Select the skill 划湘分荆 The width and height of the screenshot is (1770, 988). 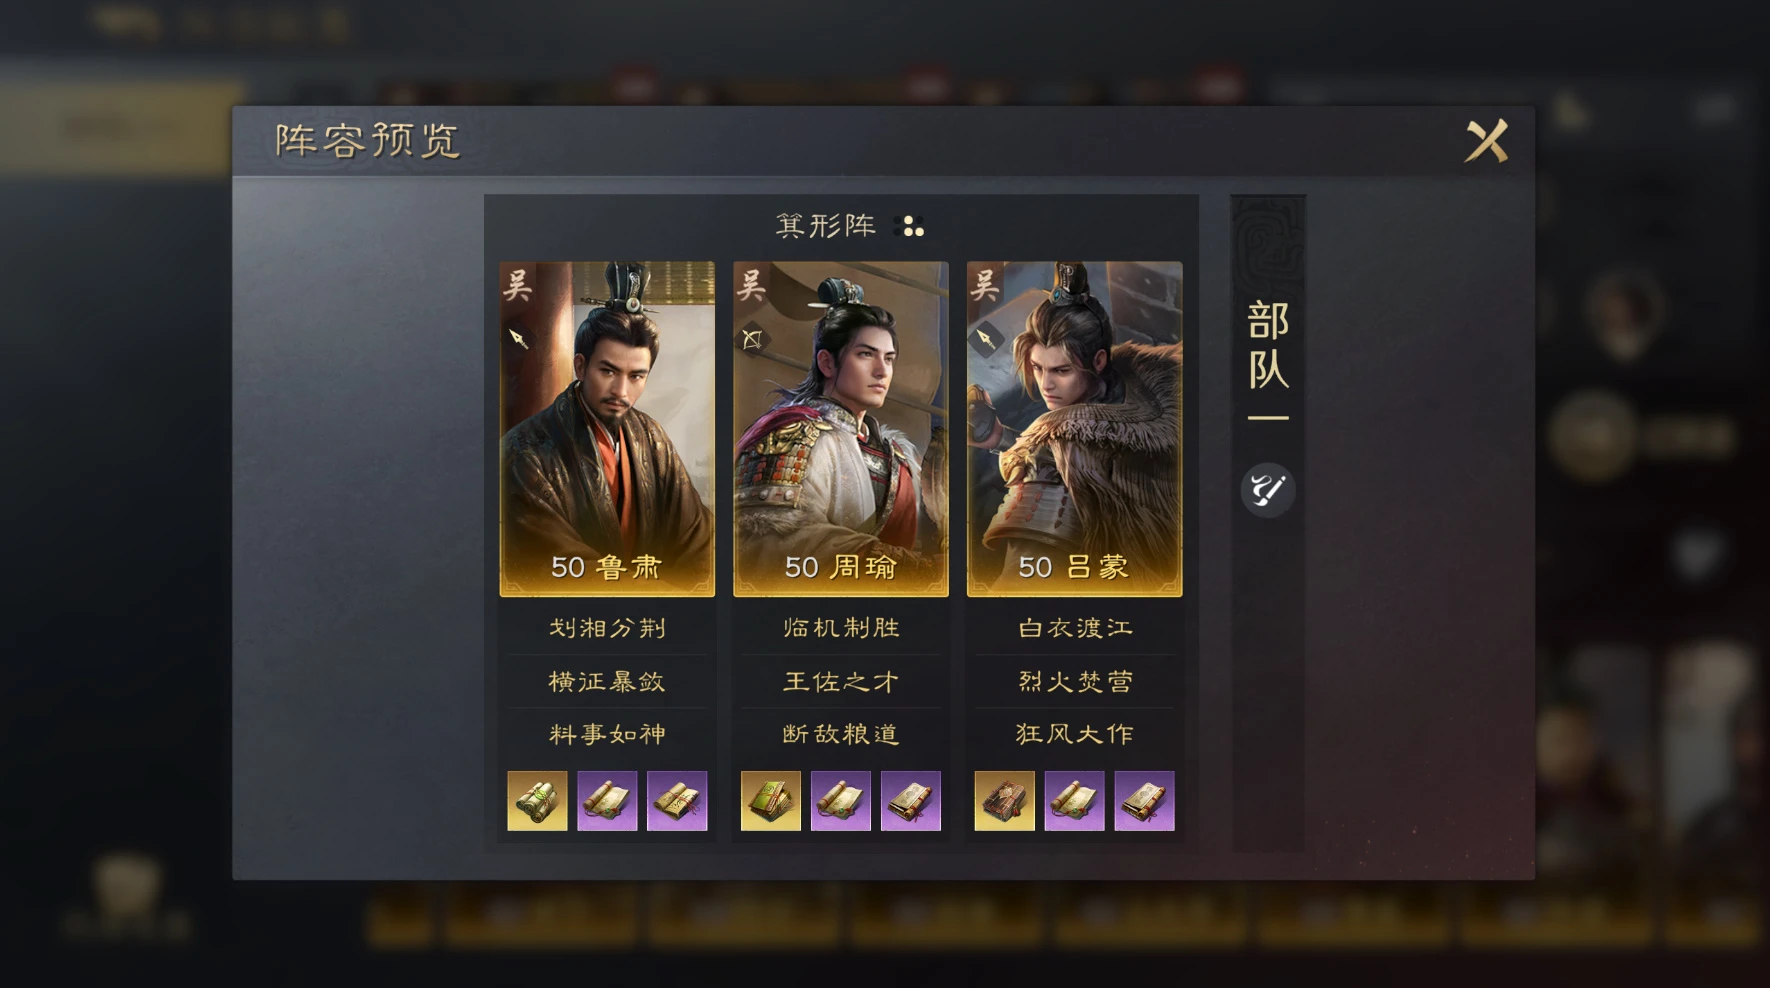607,628
